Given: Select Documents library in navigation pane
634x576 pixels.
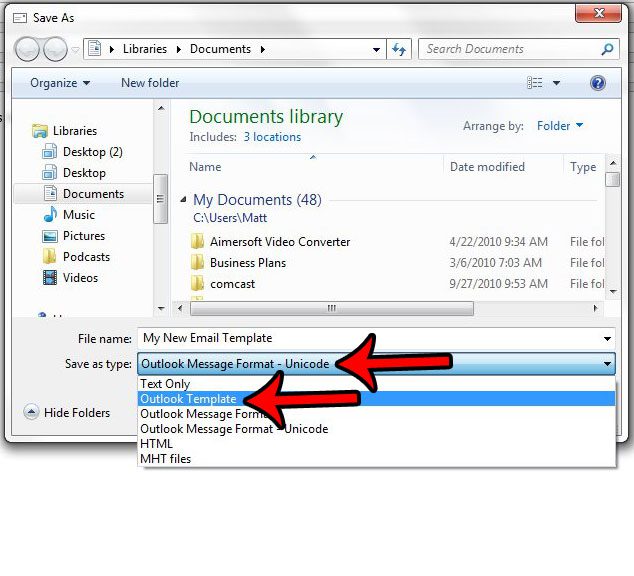Looking at the screenshot, I should [93, 194].
